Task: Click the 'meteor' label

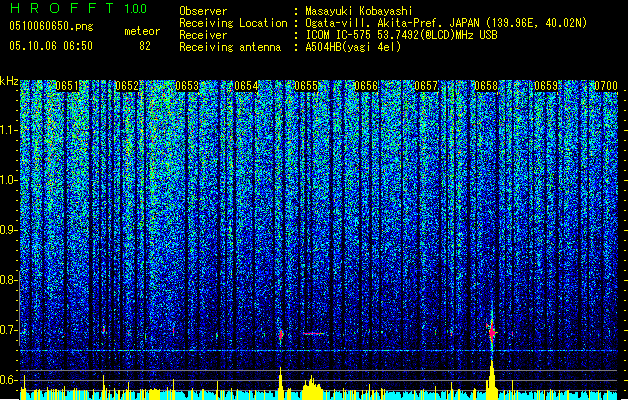Action: [142, 31]
